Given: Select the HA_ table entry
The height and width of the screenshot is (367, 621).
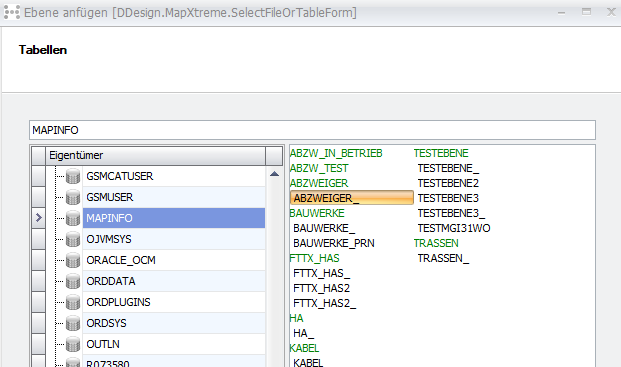Looking at the screenshot, I should [303, 334].
